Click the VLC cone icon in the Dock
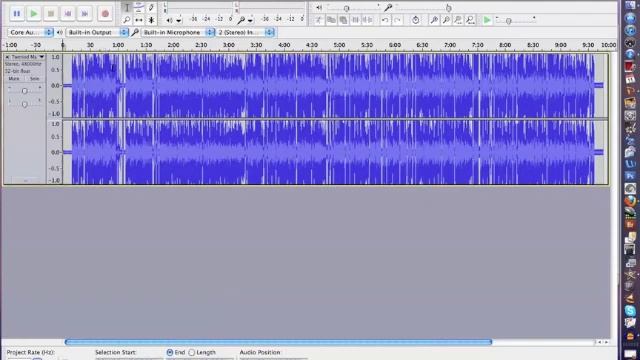The height and width of the screenshot is (360, 640). tap(630, 298)
